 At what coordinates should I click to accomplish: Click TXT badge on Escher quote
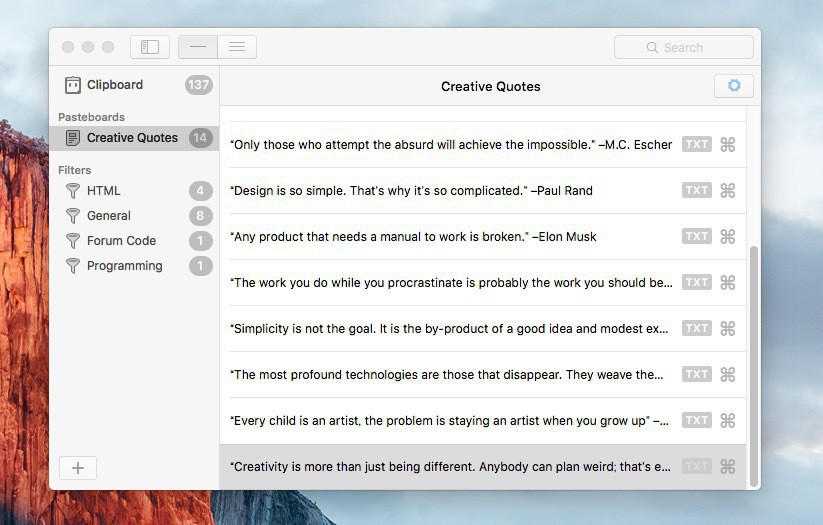(697, 144)
